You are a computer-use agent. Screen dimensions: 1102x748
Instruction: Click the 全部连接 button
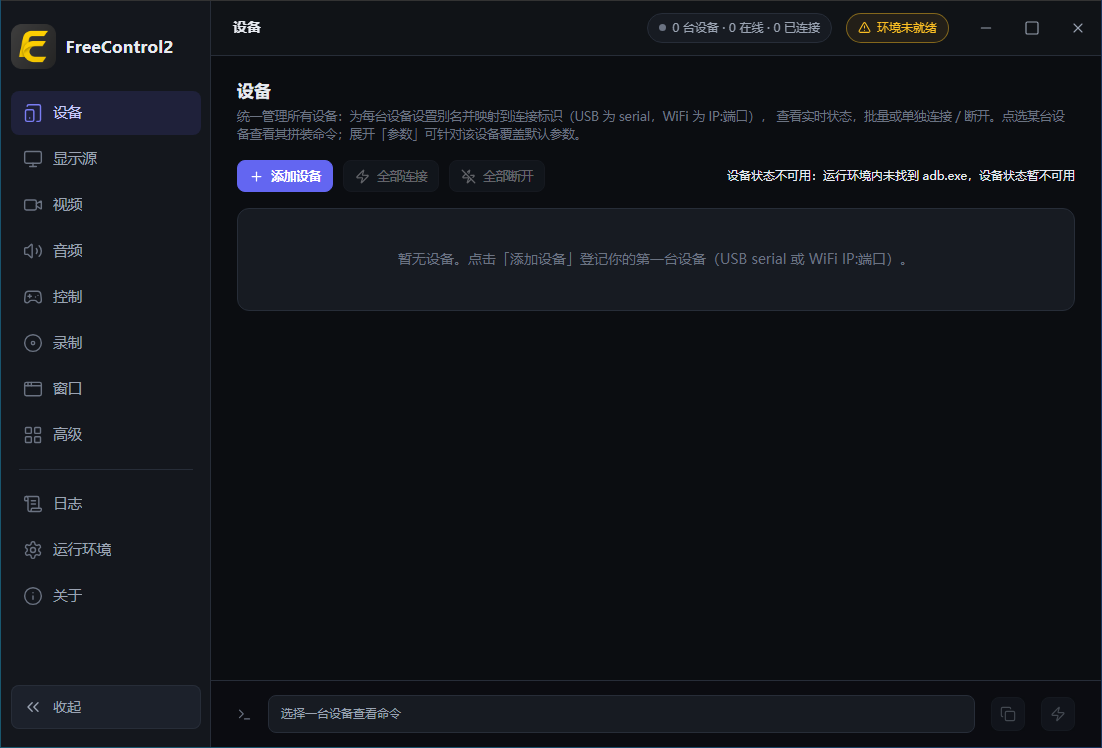coord(391,176)
